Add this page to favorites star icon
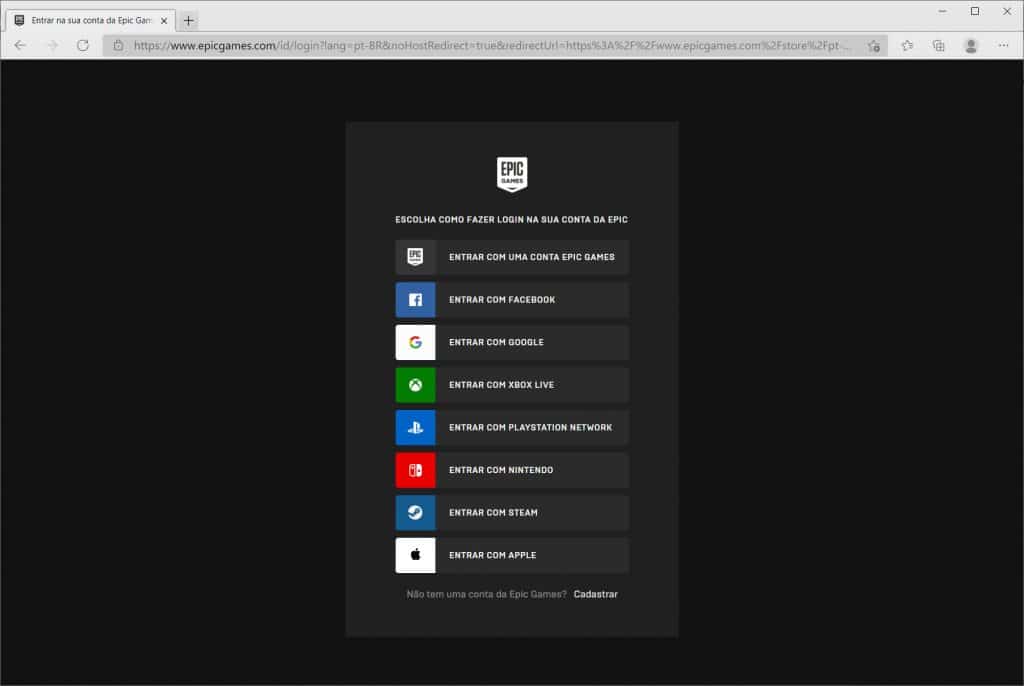The width and height of the screenshot is (1024, 686). click(x=874, y=46)
